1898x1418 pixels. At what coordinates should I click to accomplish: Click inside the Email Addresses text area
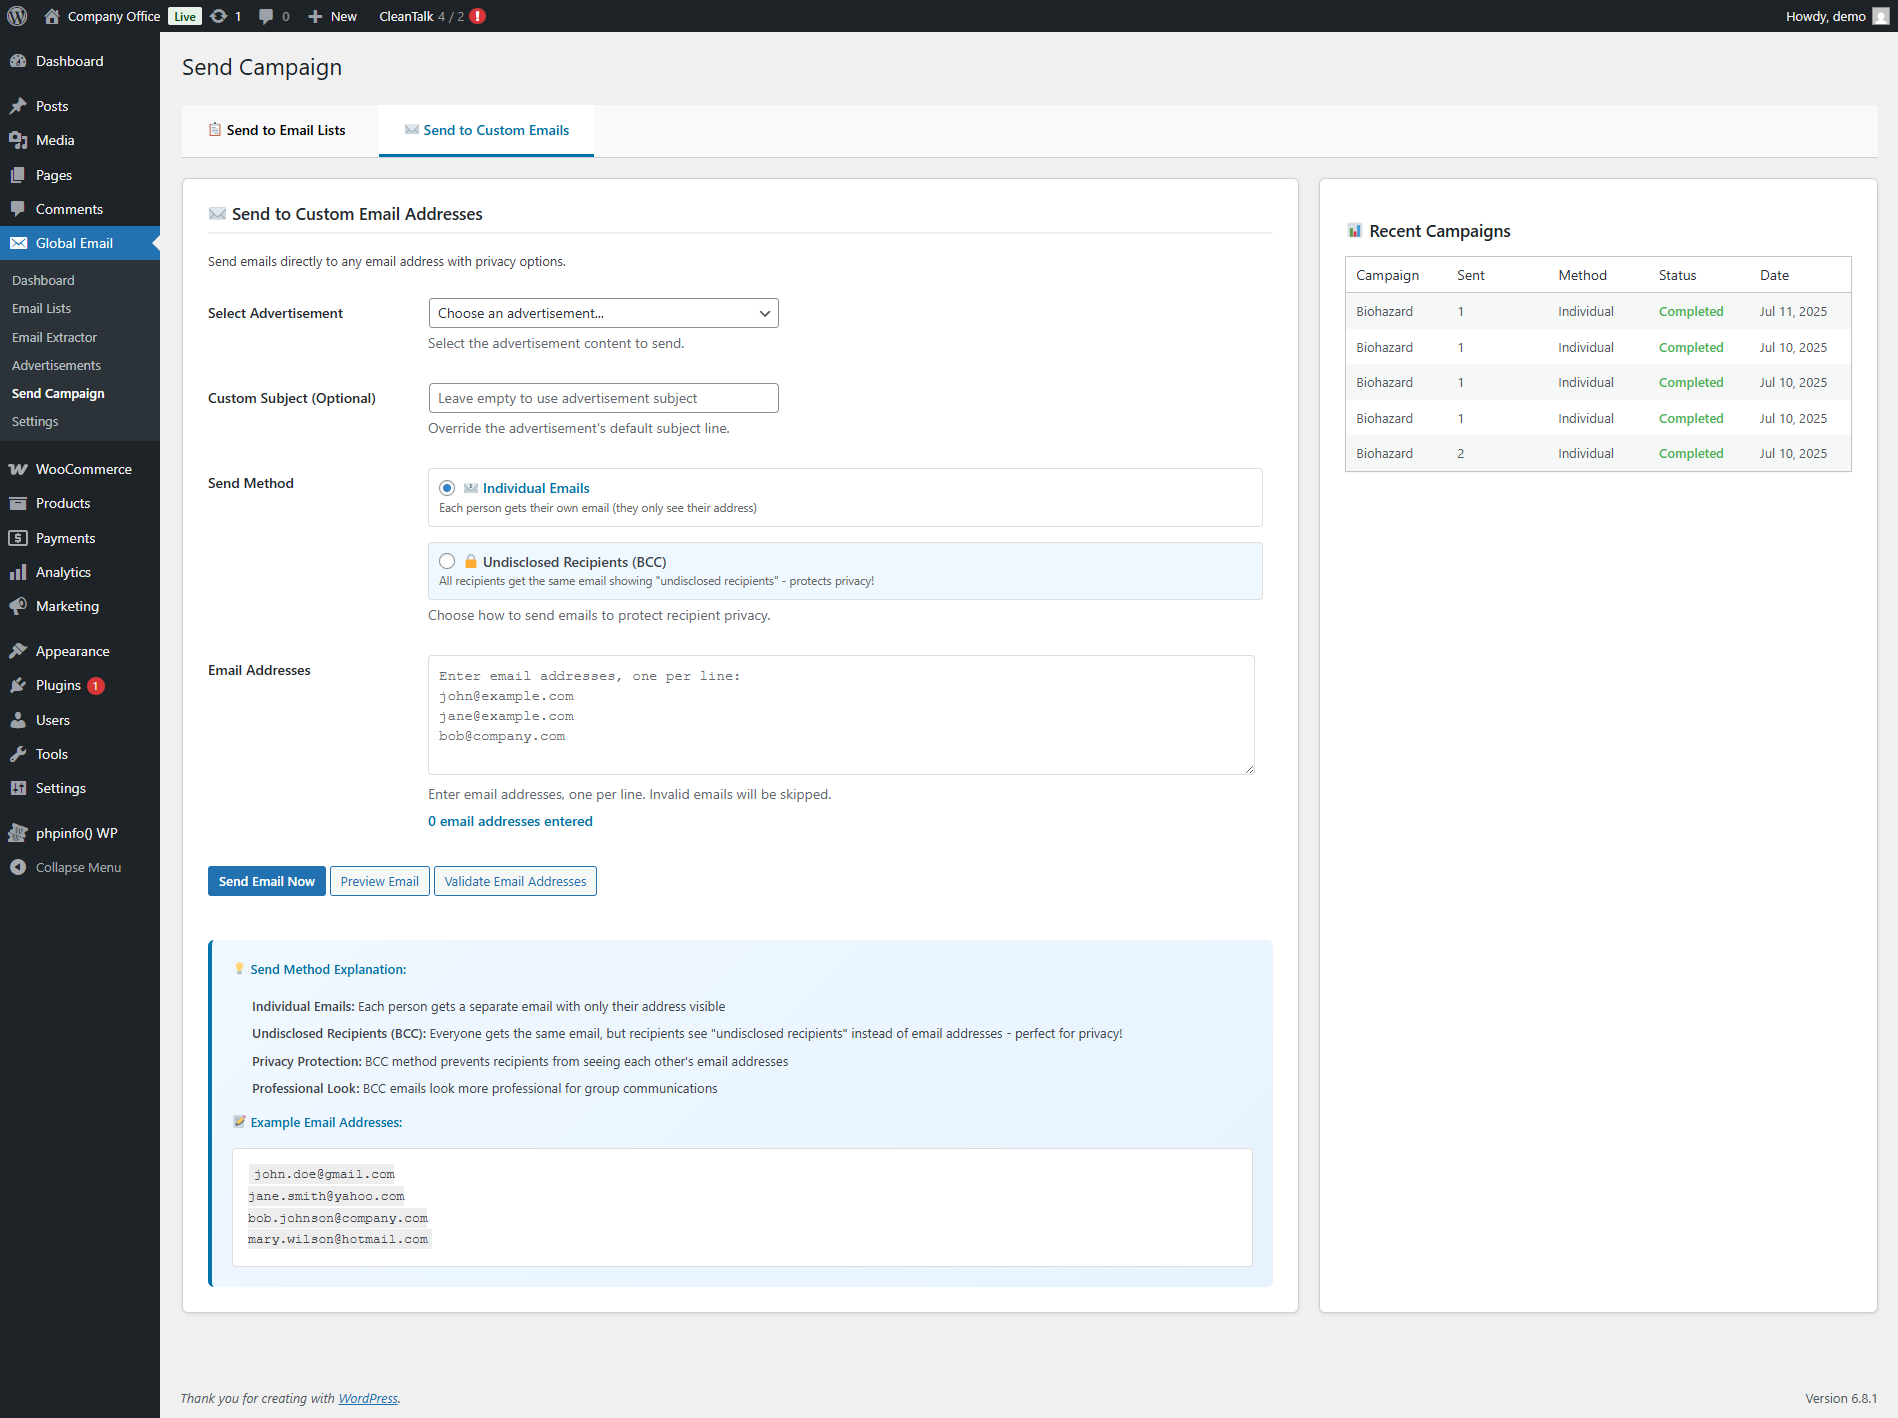(840, 715)
